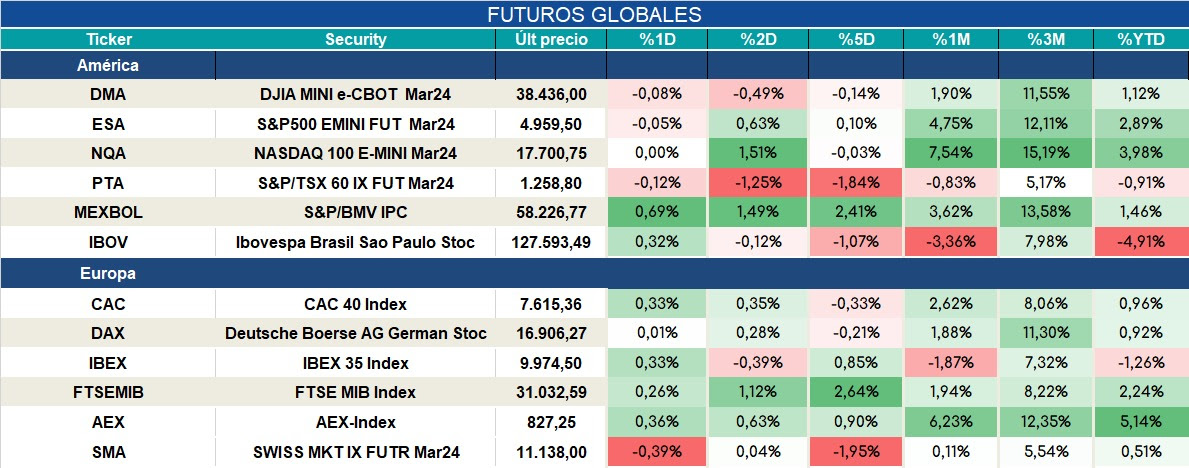The width and height of the screenshot is (1189, 468).
Task: Select the Security column header
Action: tap(356, 39)
